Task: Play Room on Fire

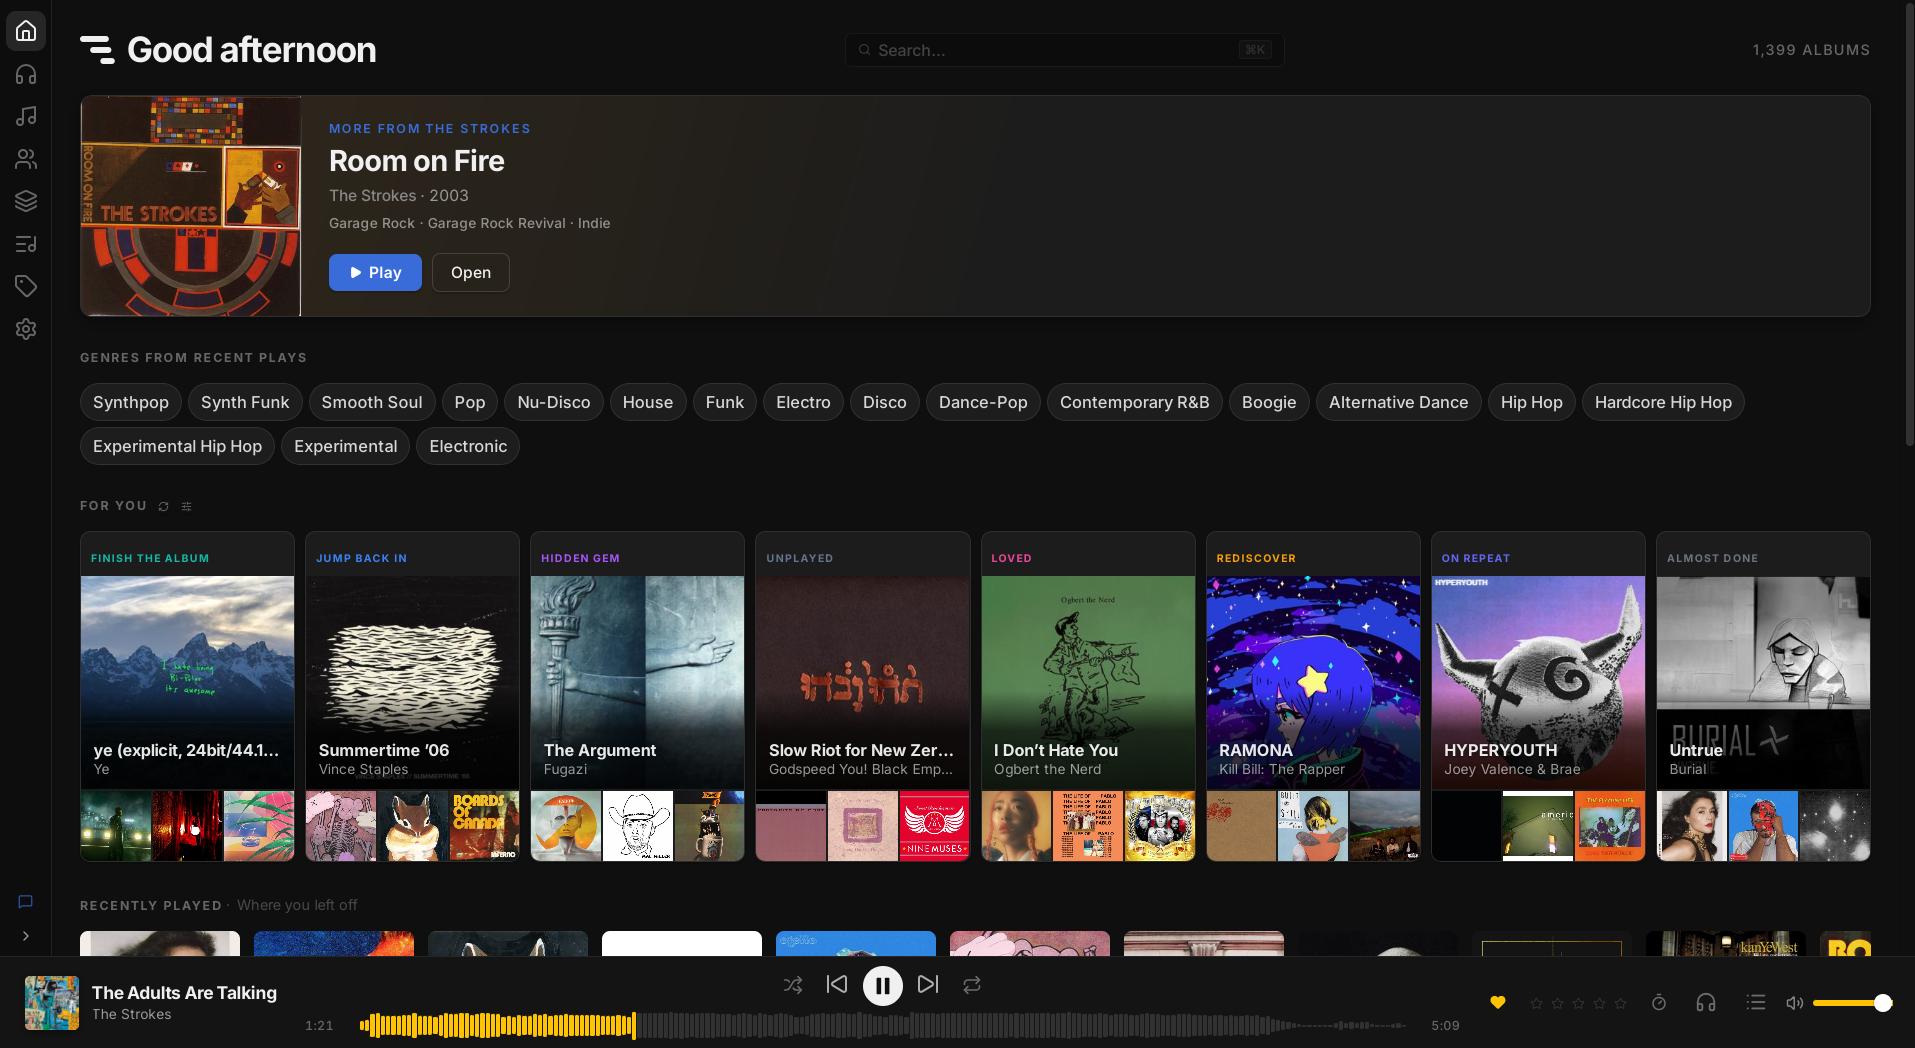Action: [x=375, y=272]
